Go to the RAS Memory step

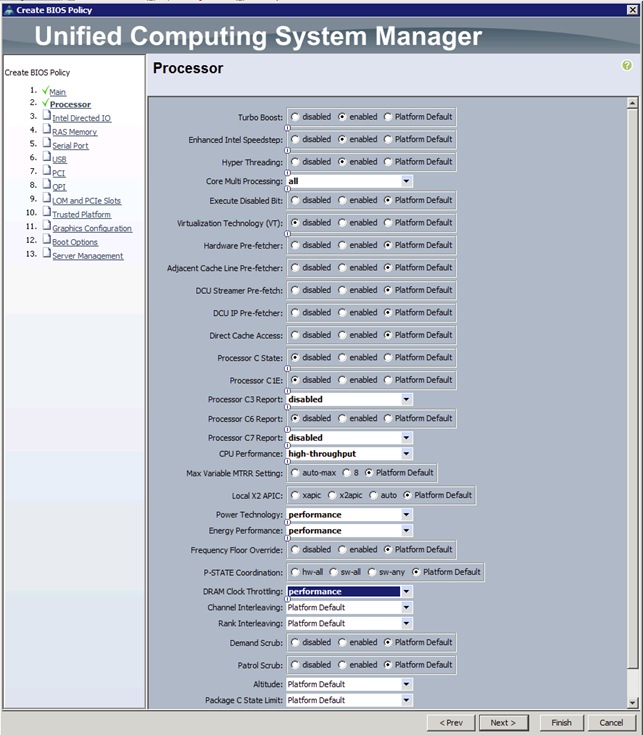[x=75, y=132]
